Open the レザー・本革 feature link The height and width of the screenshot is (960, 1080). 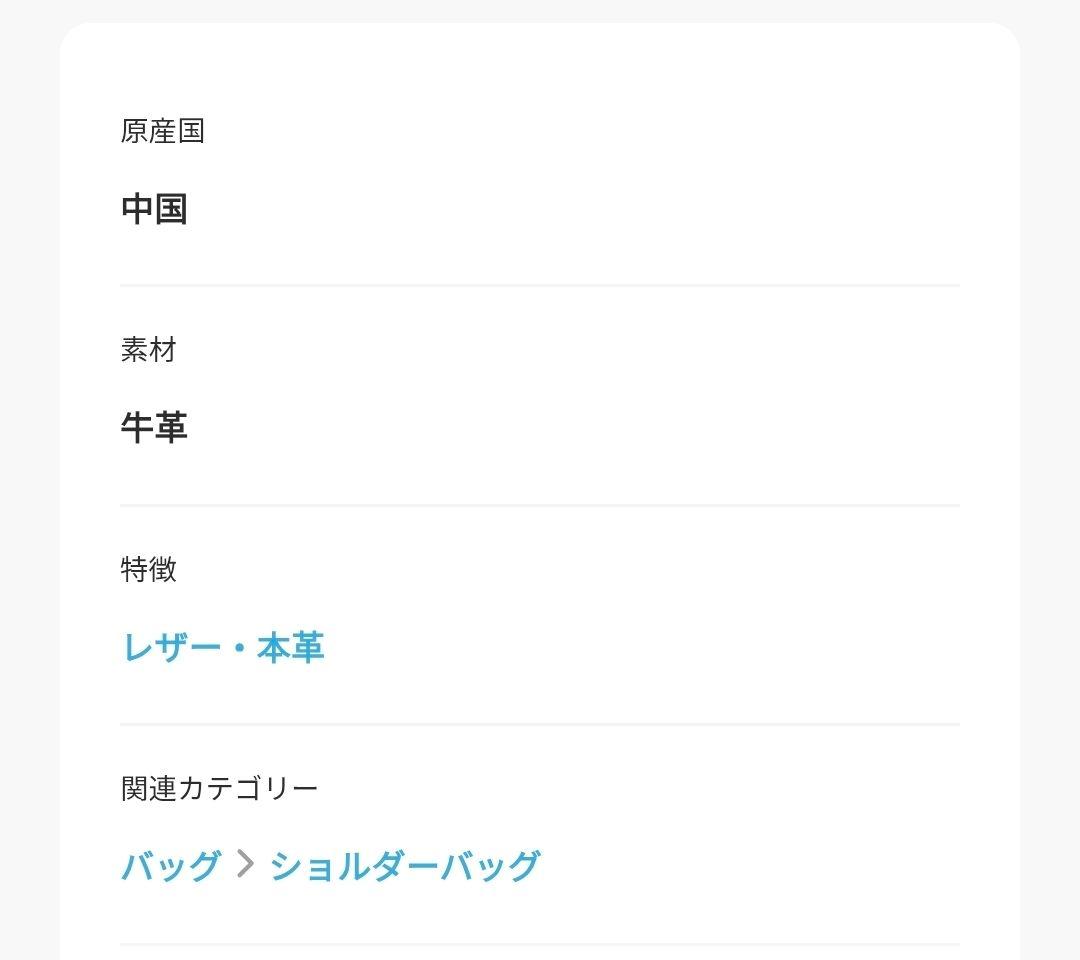[x=222, y=647]
